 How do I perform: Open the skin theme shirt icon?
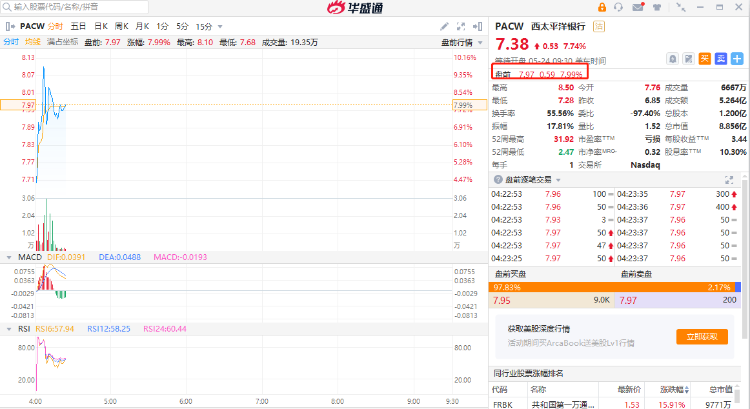click(x=657, y=7)
